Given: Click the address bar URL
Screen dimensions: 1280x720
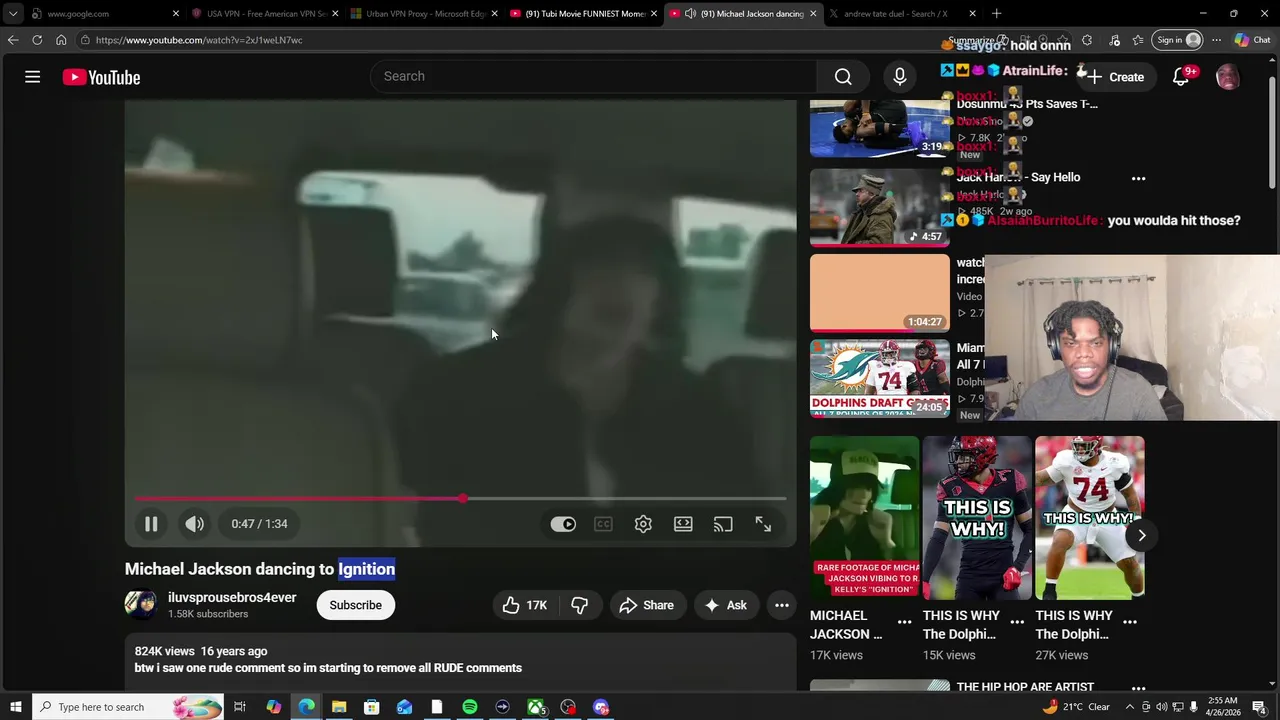Looking at the screenshot, I should click(x=199, y=40).
